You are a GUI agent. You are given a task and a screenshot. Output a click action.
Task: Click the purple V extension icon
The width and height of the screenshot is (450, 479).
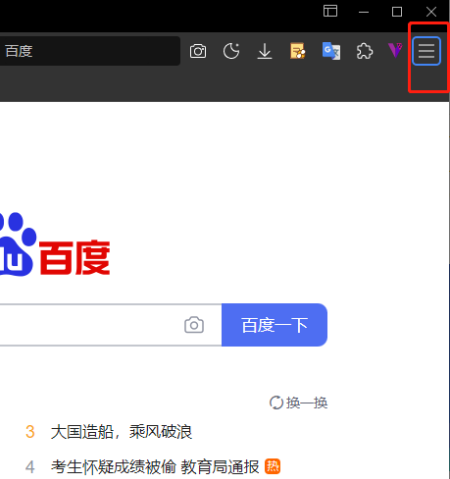coord(395,51)
